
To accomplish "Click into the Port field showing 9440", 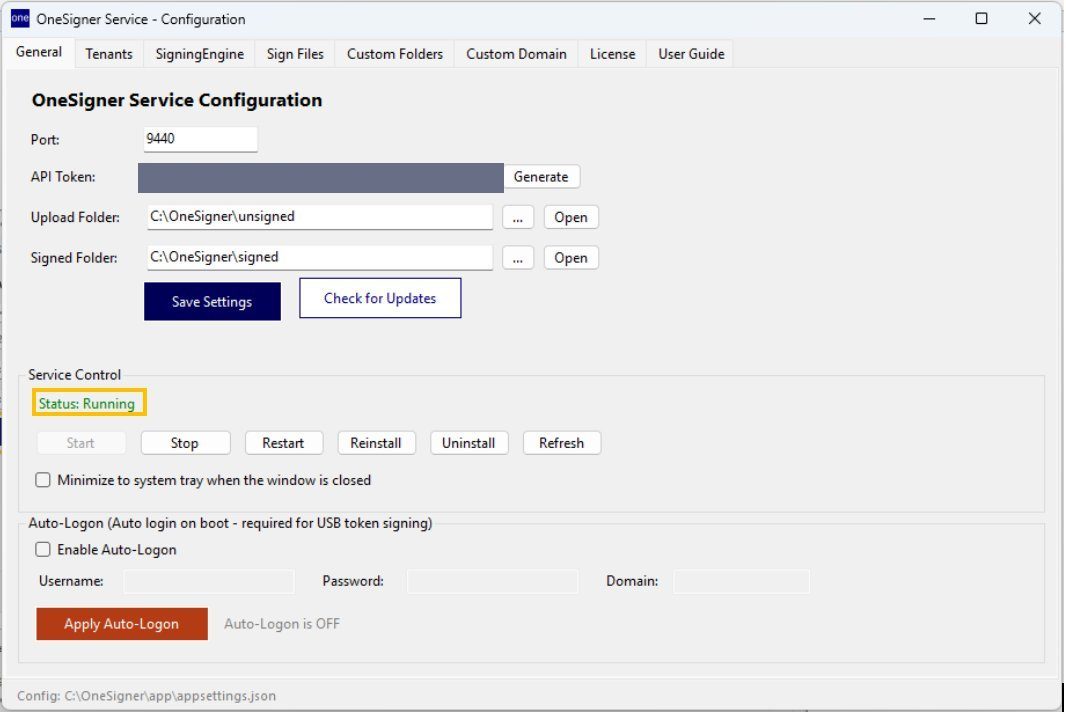I will tap(201, 139).
